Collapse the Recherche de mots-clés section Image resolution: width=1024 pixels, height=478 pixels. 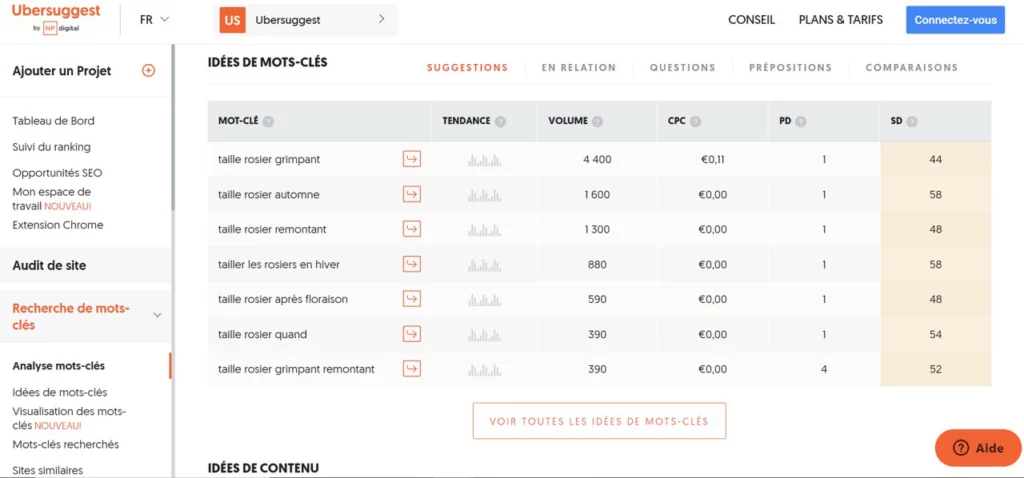(157, 315)
